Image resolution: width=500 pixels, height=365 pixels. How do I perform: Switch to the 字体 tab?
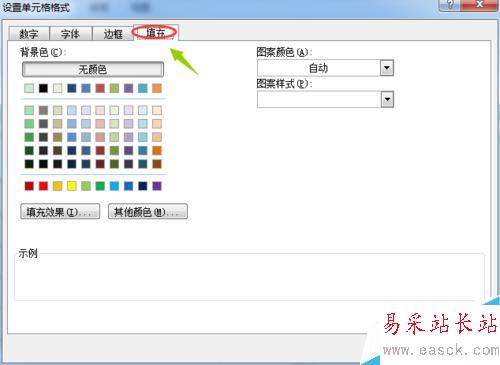(x=71, y=34)
